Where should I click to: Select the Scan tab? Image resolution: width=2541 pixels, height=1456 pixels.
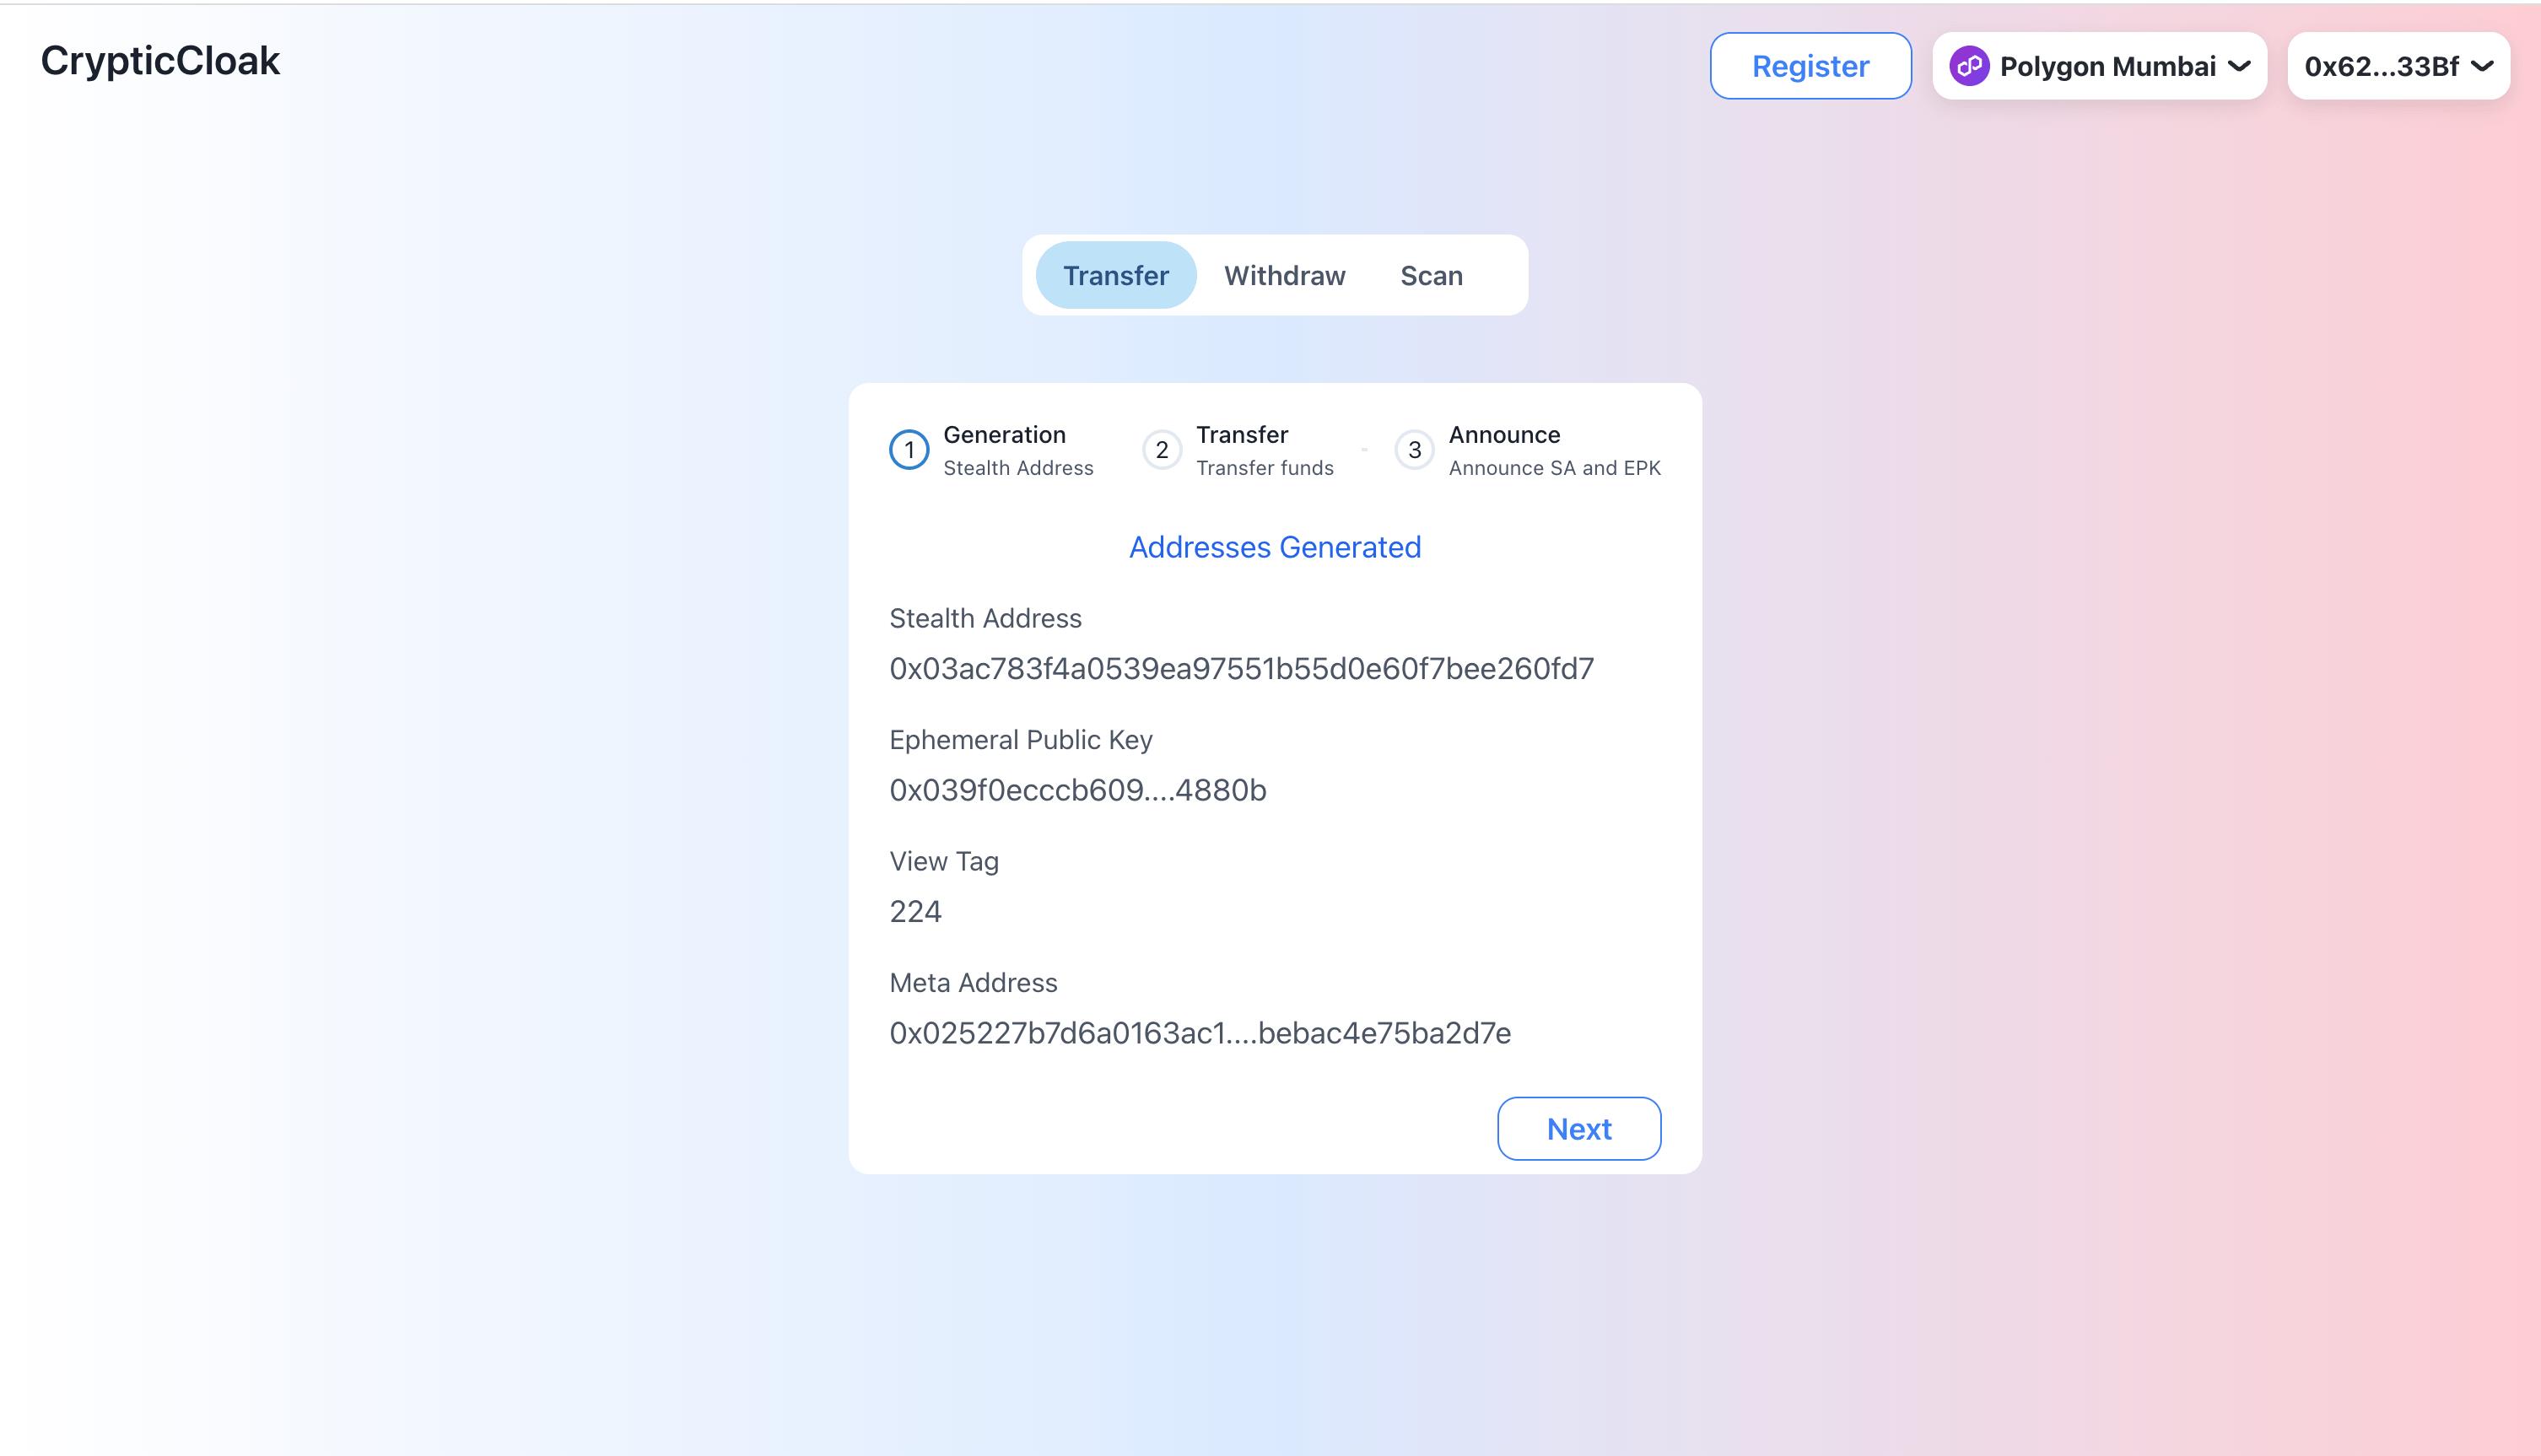(1429, 274)
